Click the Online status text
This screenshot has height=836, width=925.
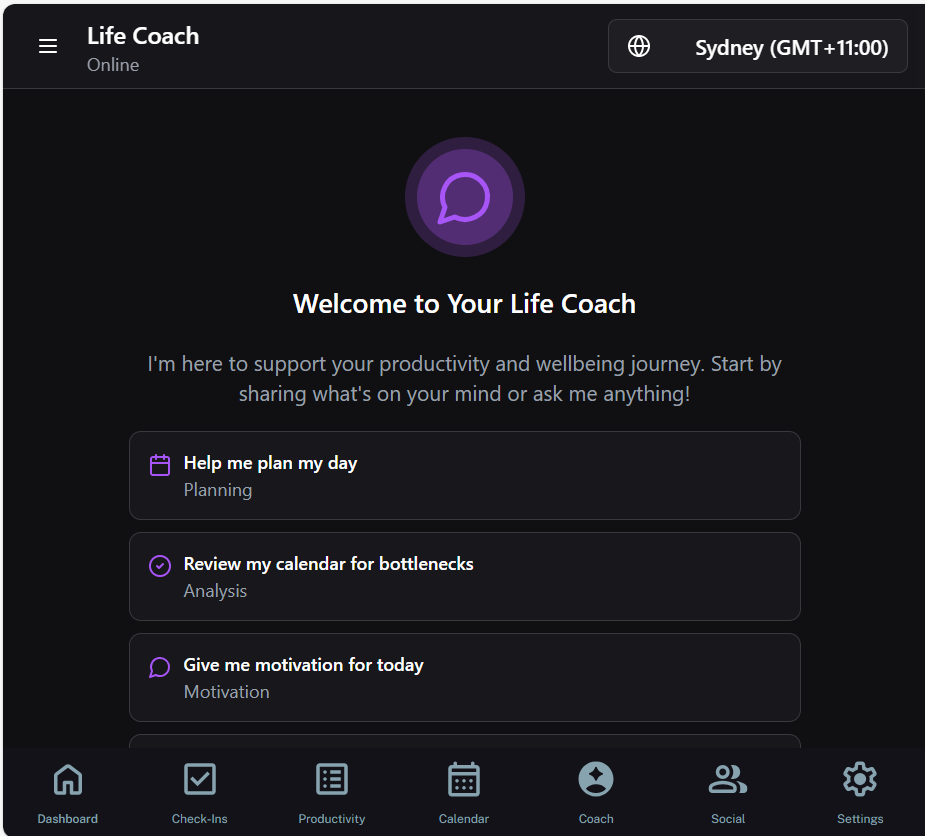coord(113,64)
